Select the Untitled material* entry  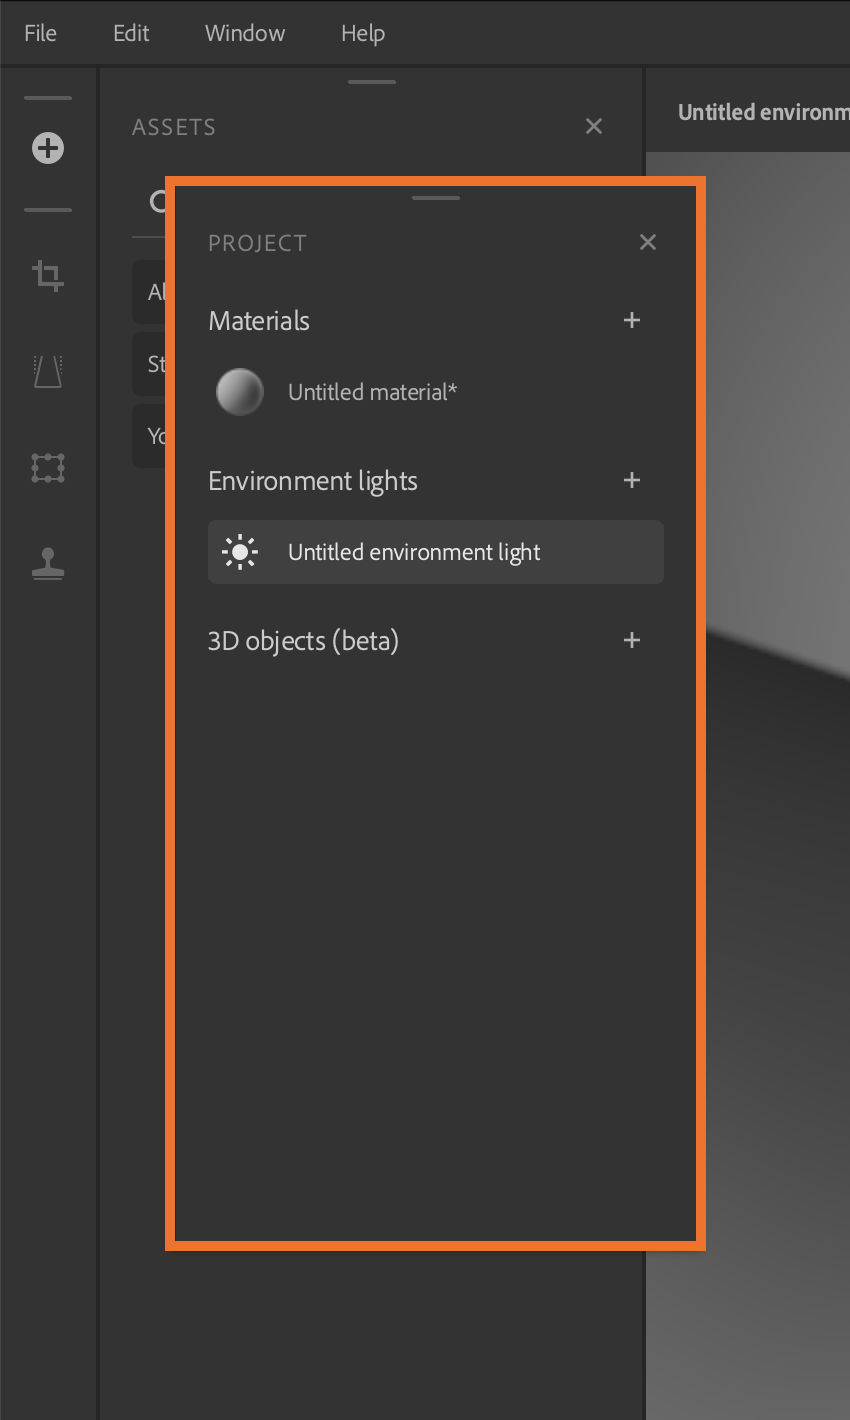point(372,392)
